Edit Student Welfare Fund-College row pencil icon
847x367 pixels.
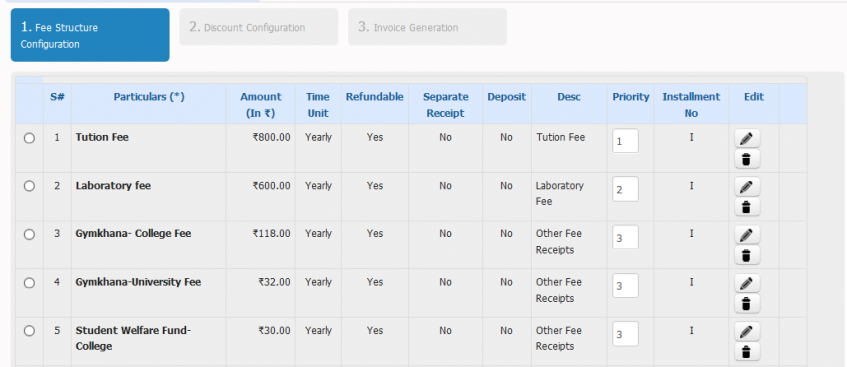pos(747,331)
